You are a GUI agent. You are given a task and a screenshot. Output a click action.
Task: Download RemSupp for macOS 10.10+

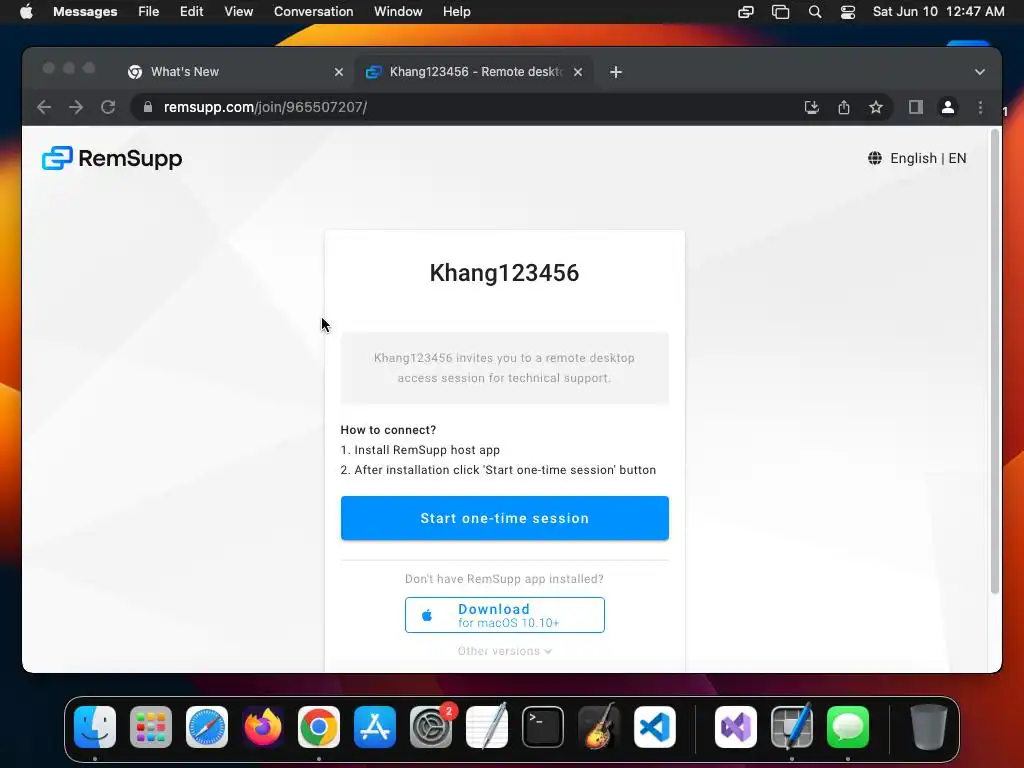click(x=504, y=615)
